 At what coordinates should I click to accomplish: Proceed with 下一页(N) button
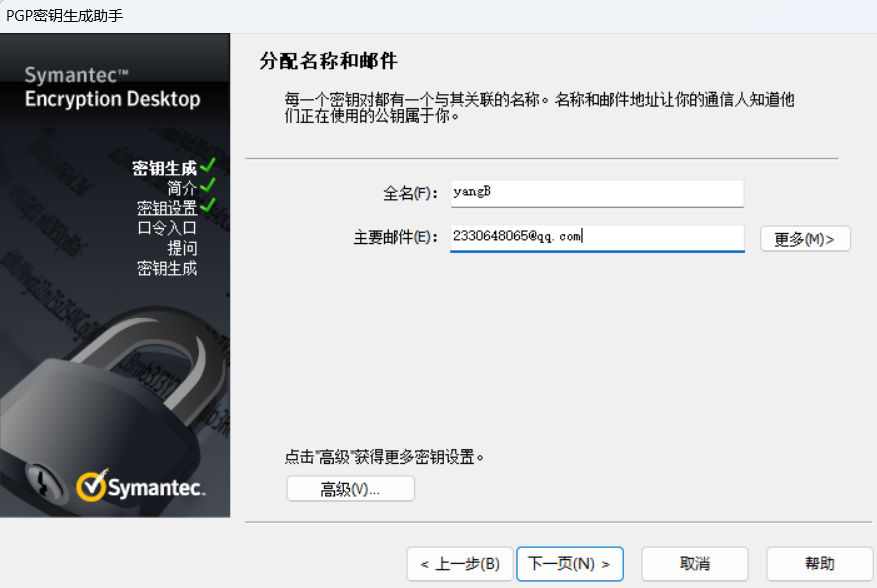[570, 563]
